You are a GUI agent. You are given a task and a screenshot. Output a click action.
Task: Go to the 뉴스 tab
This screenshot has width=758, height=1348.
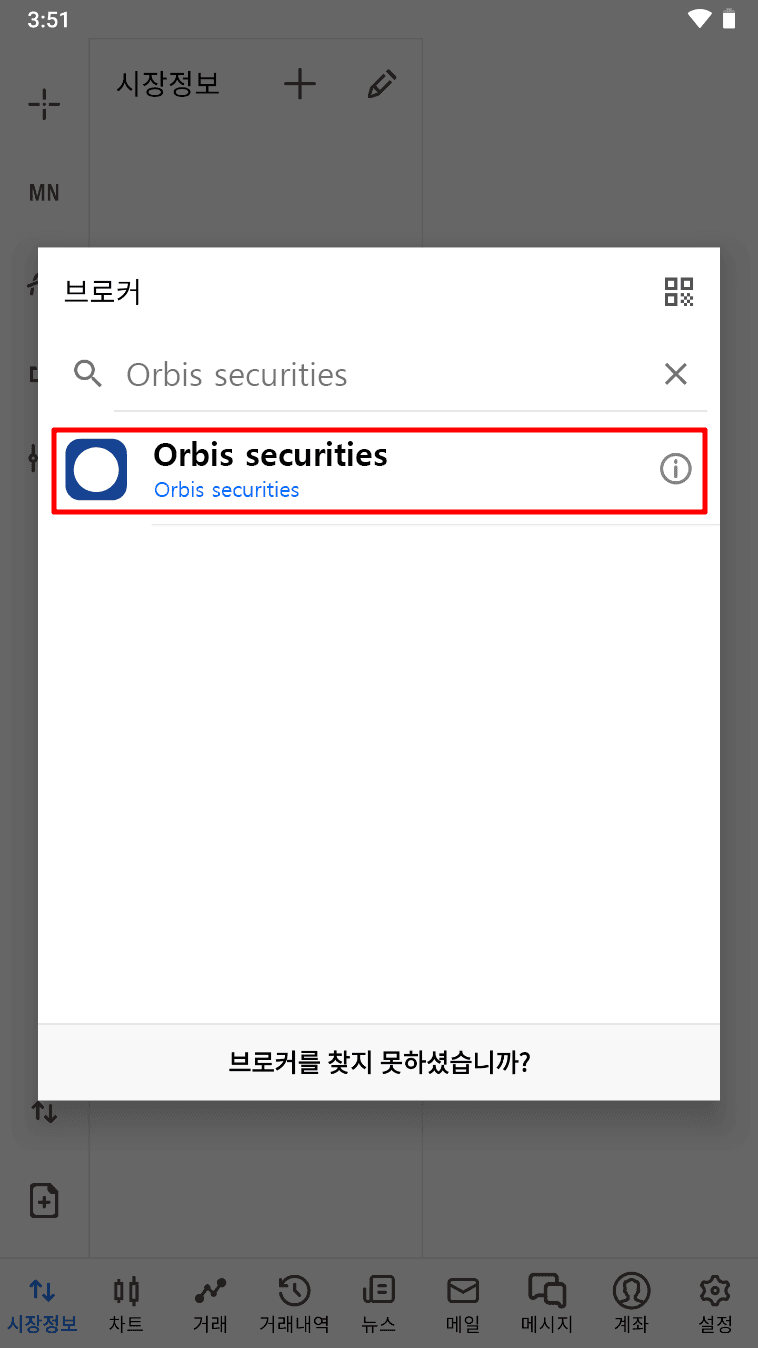tap(378, 1304)
